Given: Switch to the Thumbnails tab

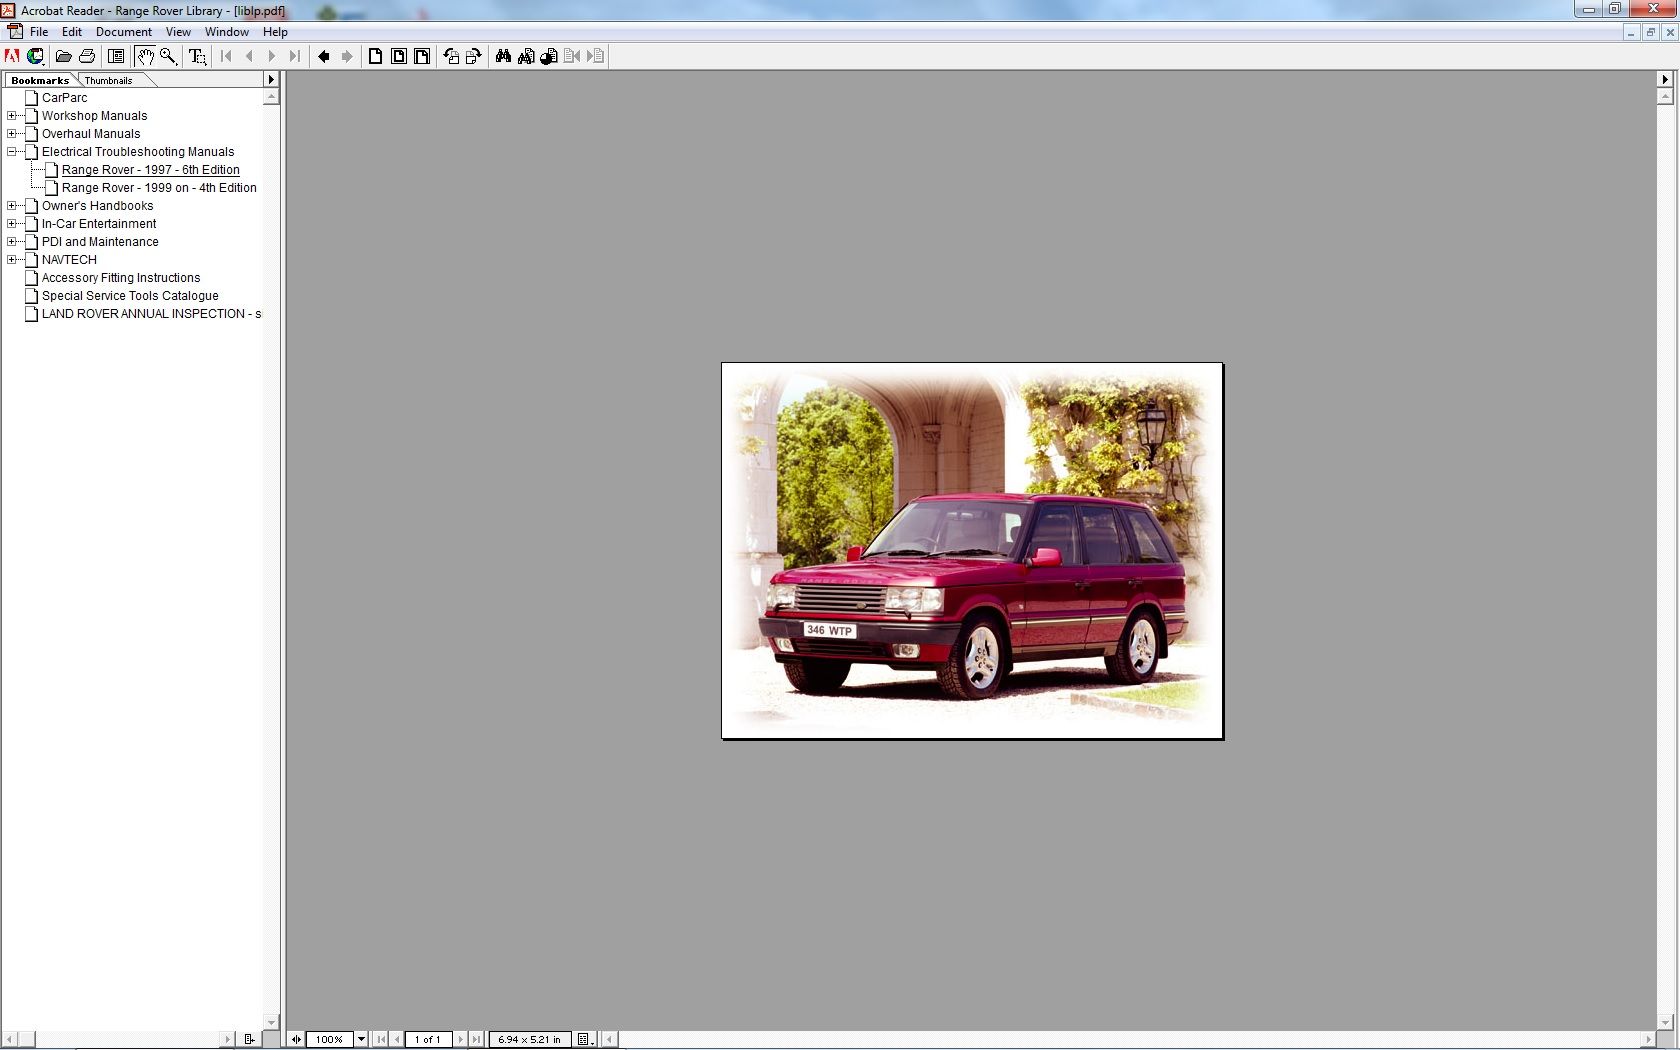Looking at the screenshot, I should (108, 80).
